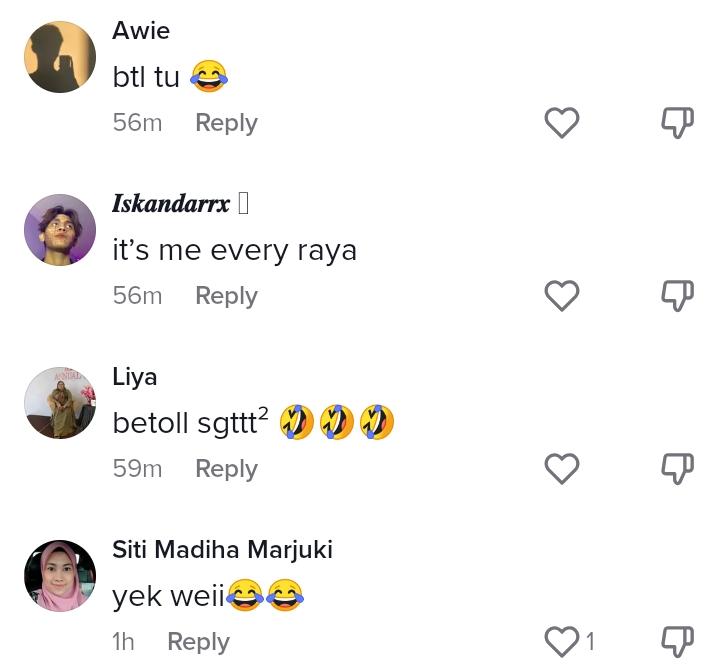Click the username Awie
Image resolution: width=720 pixels, height=665 pixels.
(141, 31)
